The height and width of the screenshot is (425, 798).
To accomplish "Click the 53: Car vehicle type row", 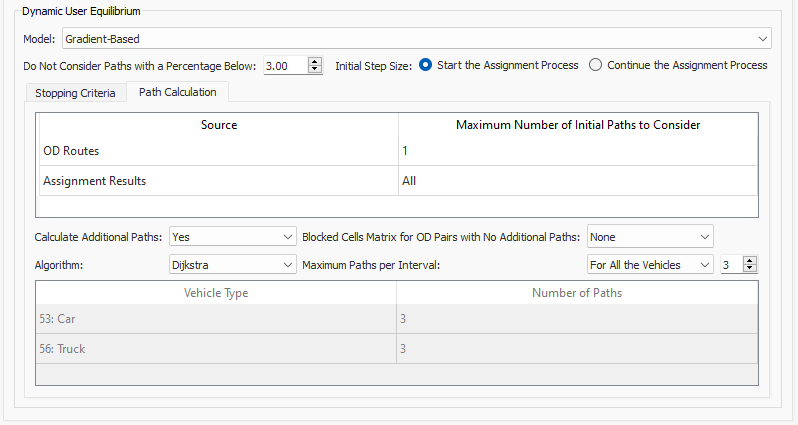I will [x=216, y=319].
